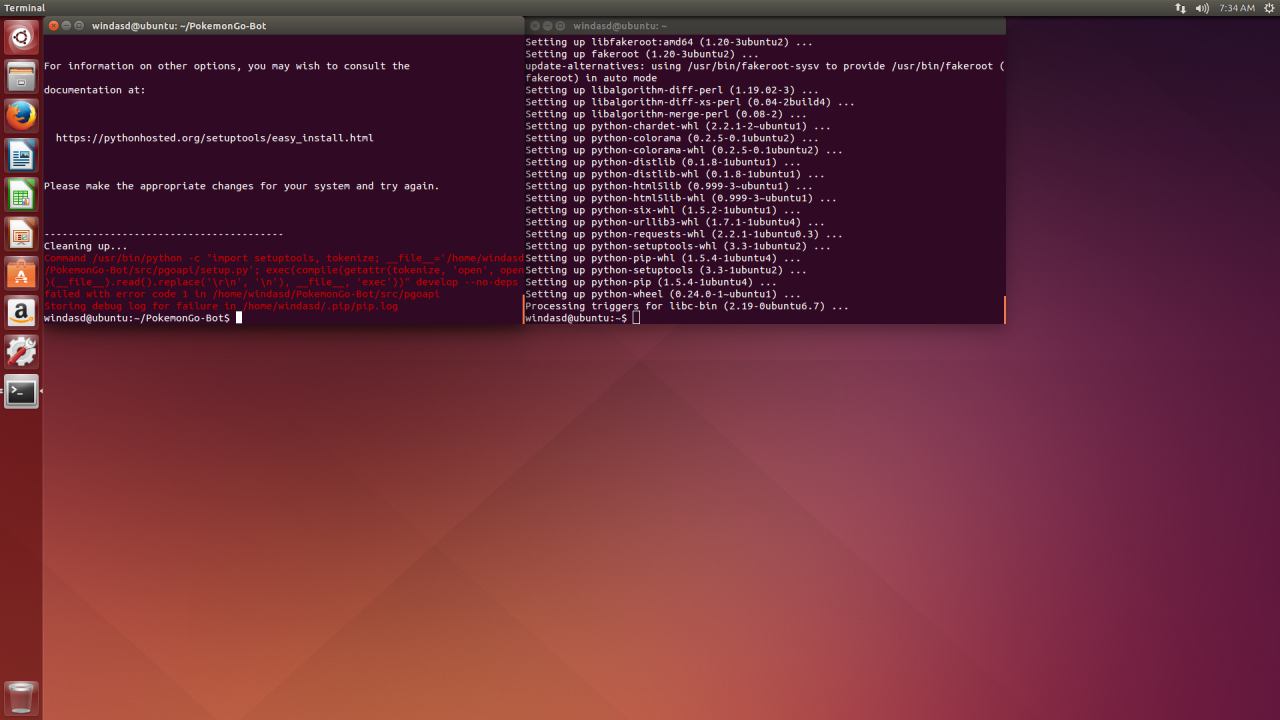Open LibreOffice Writer from the launcher
1280x720 pixels.
tap(21, 156)
